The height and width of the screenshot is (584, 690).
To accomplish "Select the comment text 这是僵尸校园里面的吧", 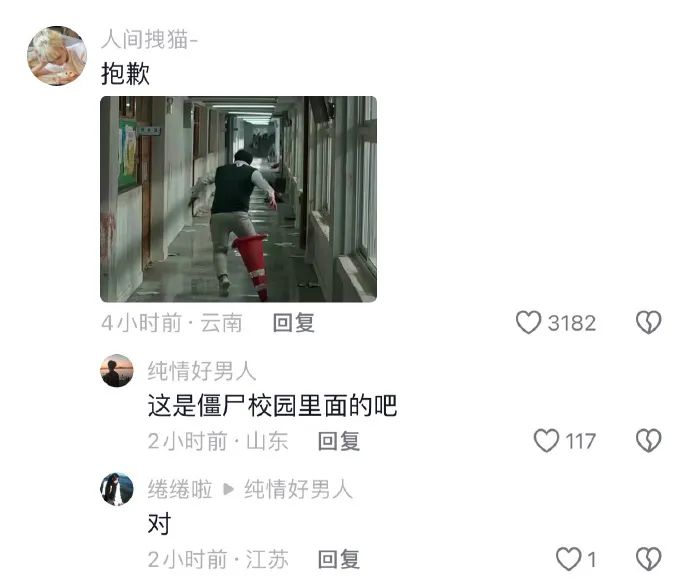I will coord(272,405).
